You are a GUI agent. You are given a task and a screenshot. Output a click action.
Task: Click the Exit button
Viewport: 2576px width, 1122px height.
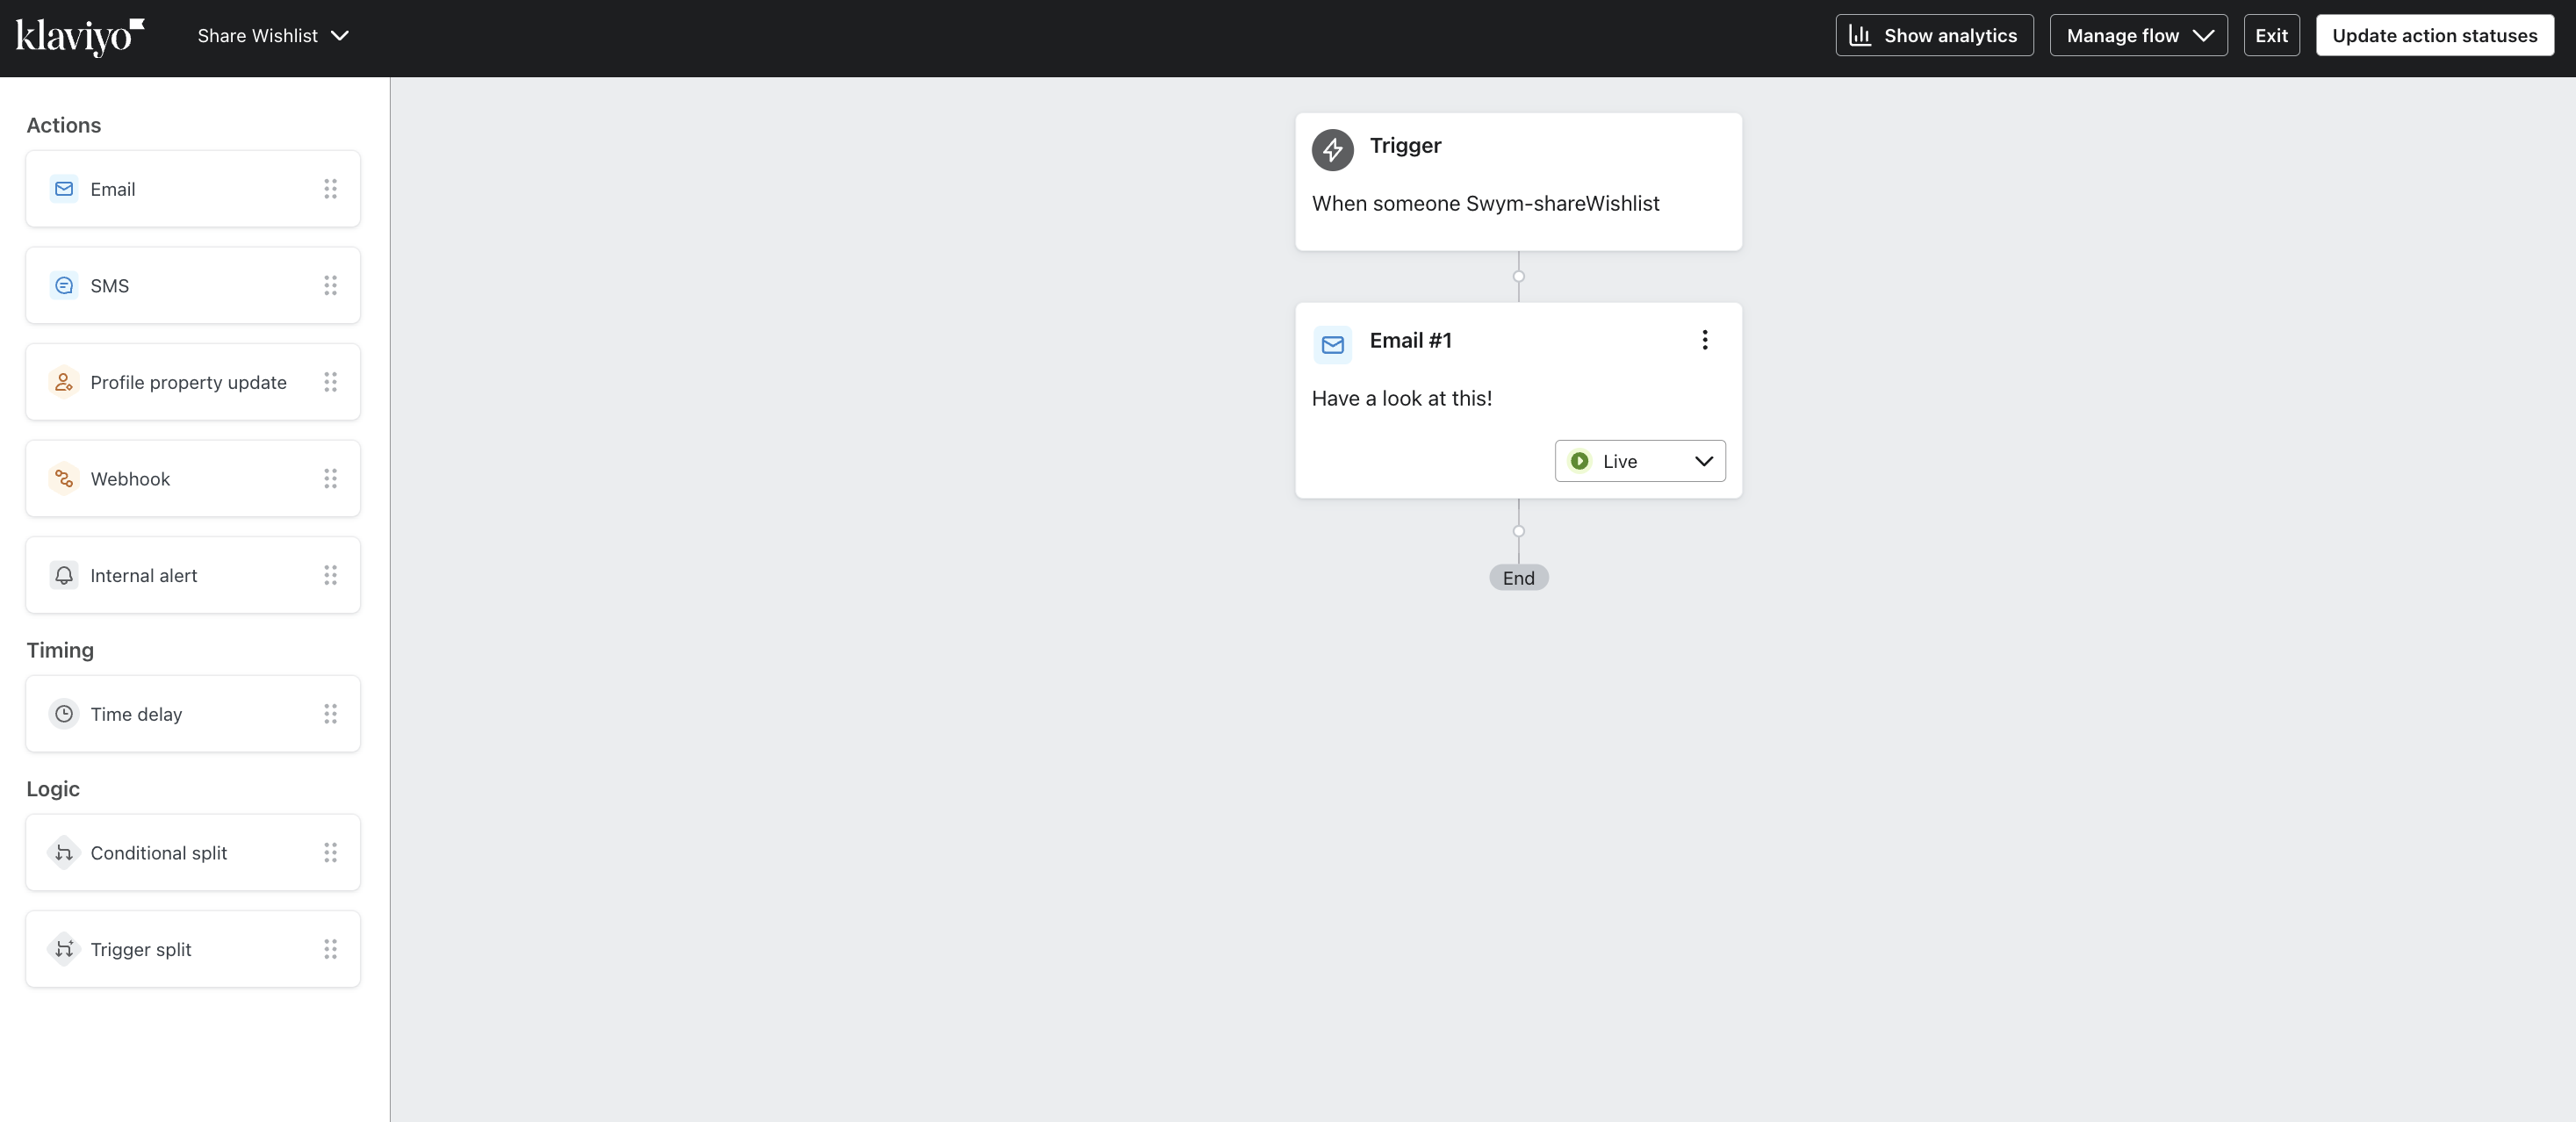2271,36
